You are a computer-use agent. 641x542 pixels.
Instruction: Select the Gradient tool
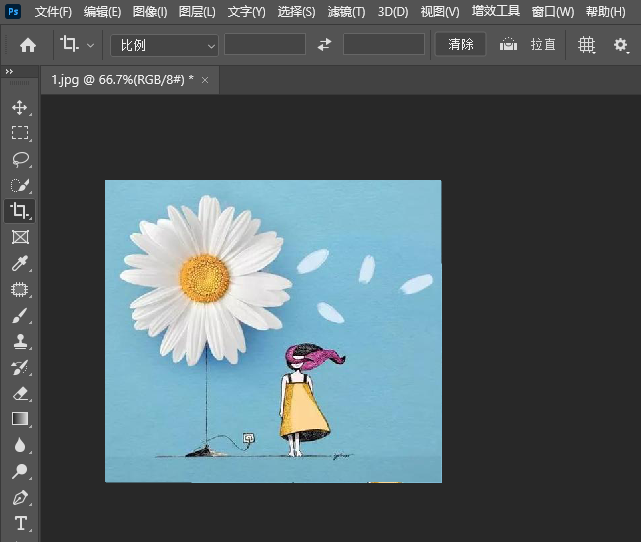point(19,419)
